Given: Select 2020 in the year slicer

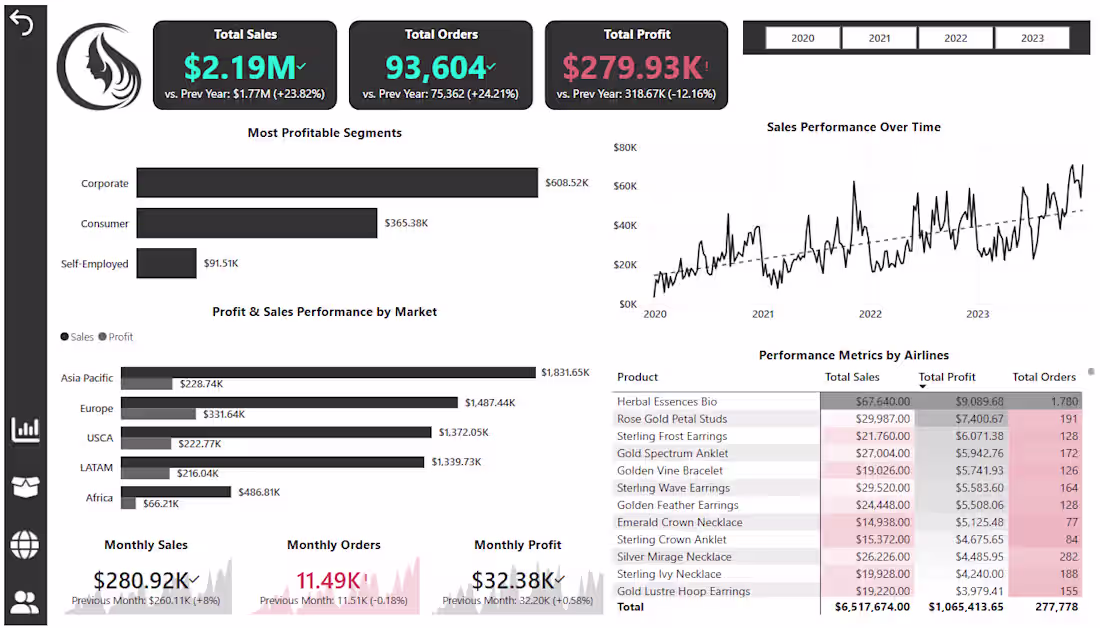Looking at the screenshot, I should point(803,37).
